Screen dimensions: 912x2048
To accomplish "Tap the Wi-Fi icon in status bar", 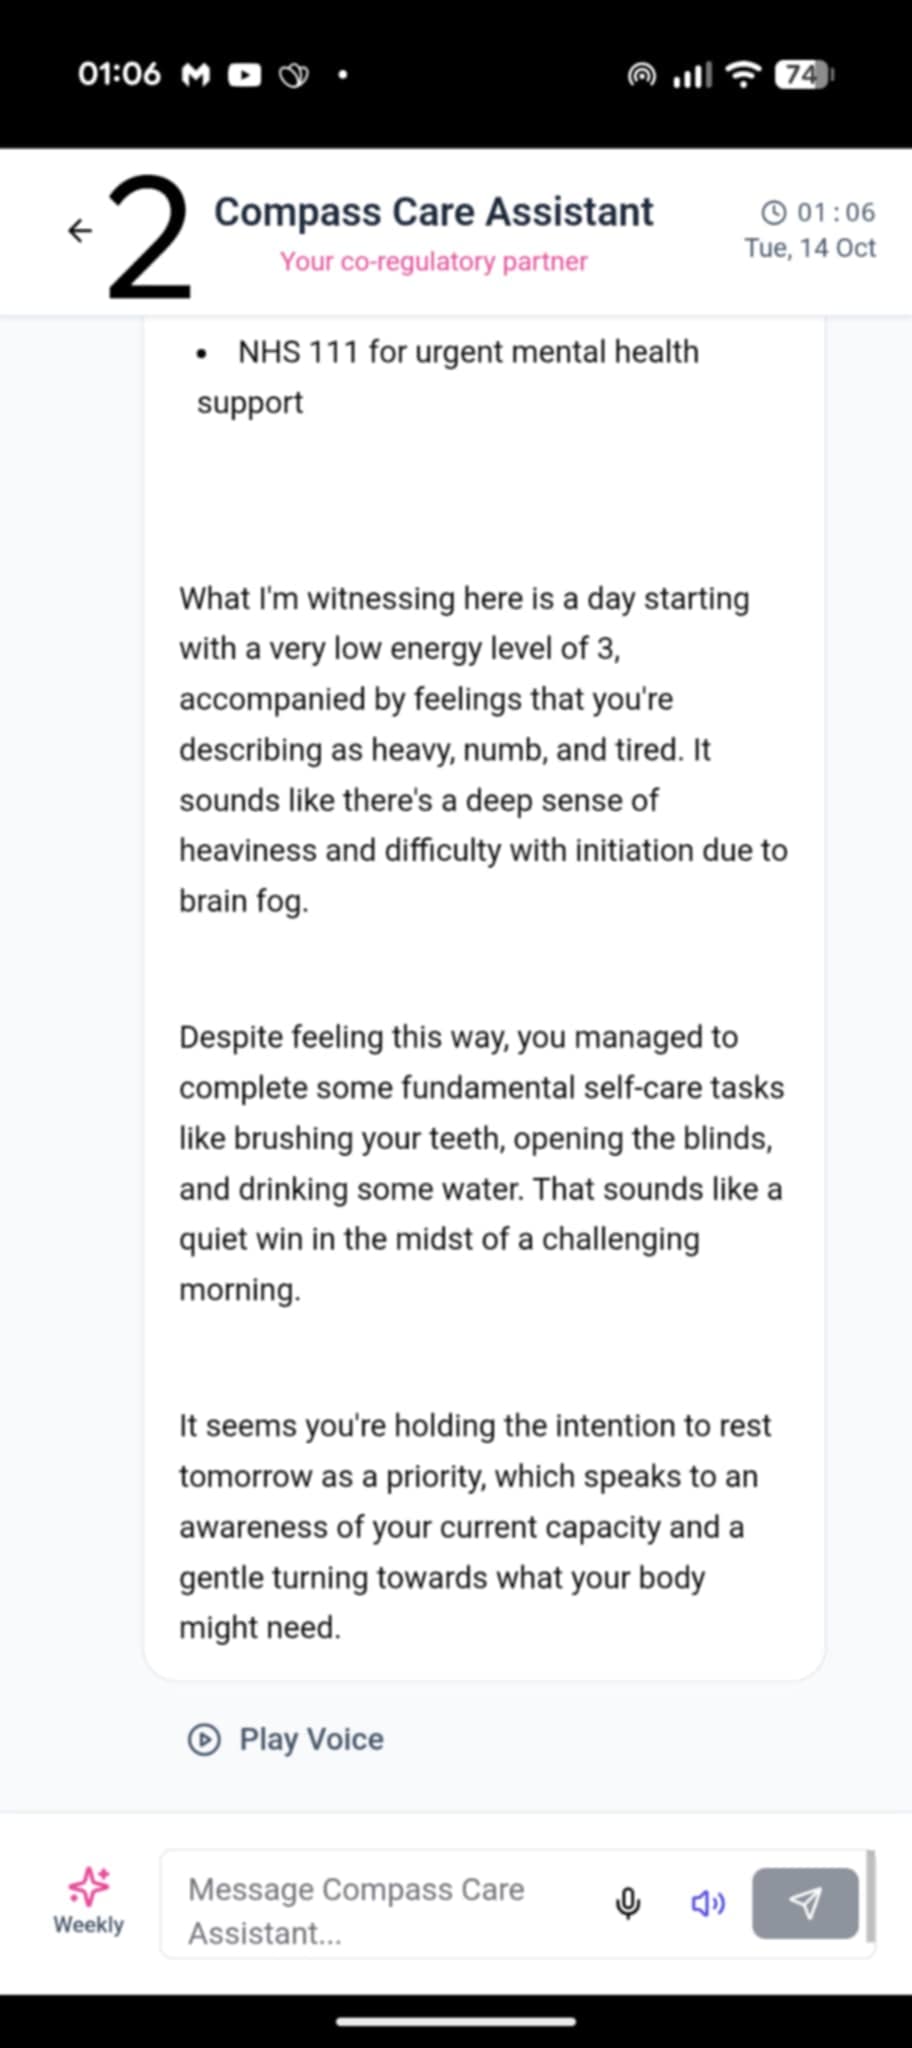I will coord(742,75).
